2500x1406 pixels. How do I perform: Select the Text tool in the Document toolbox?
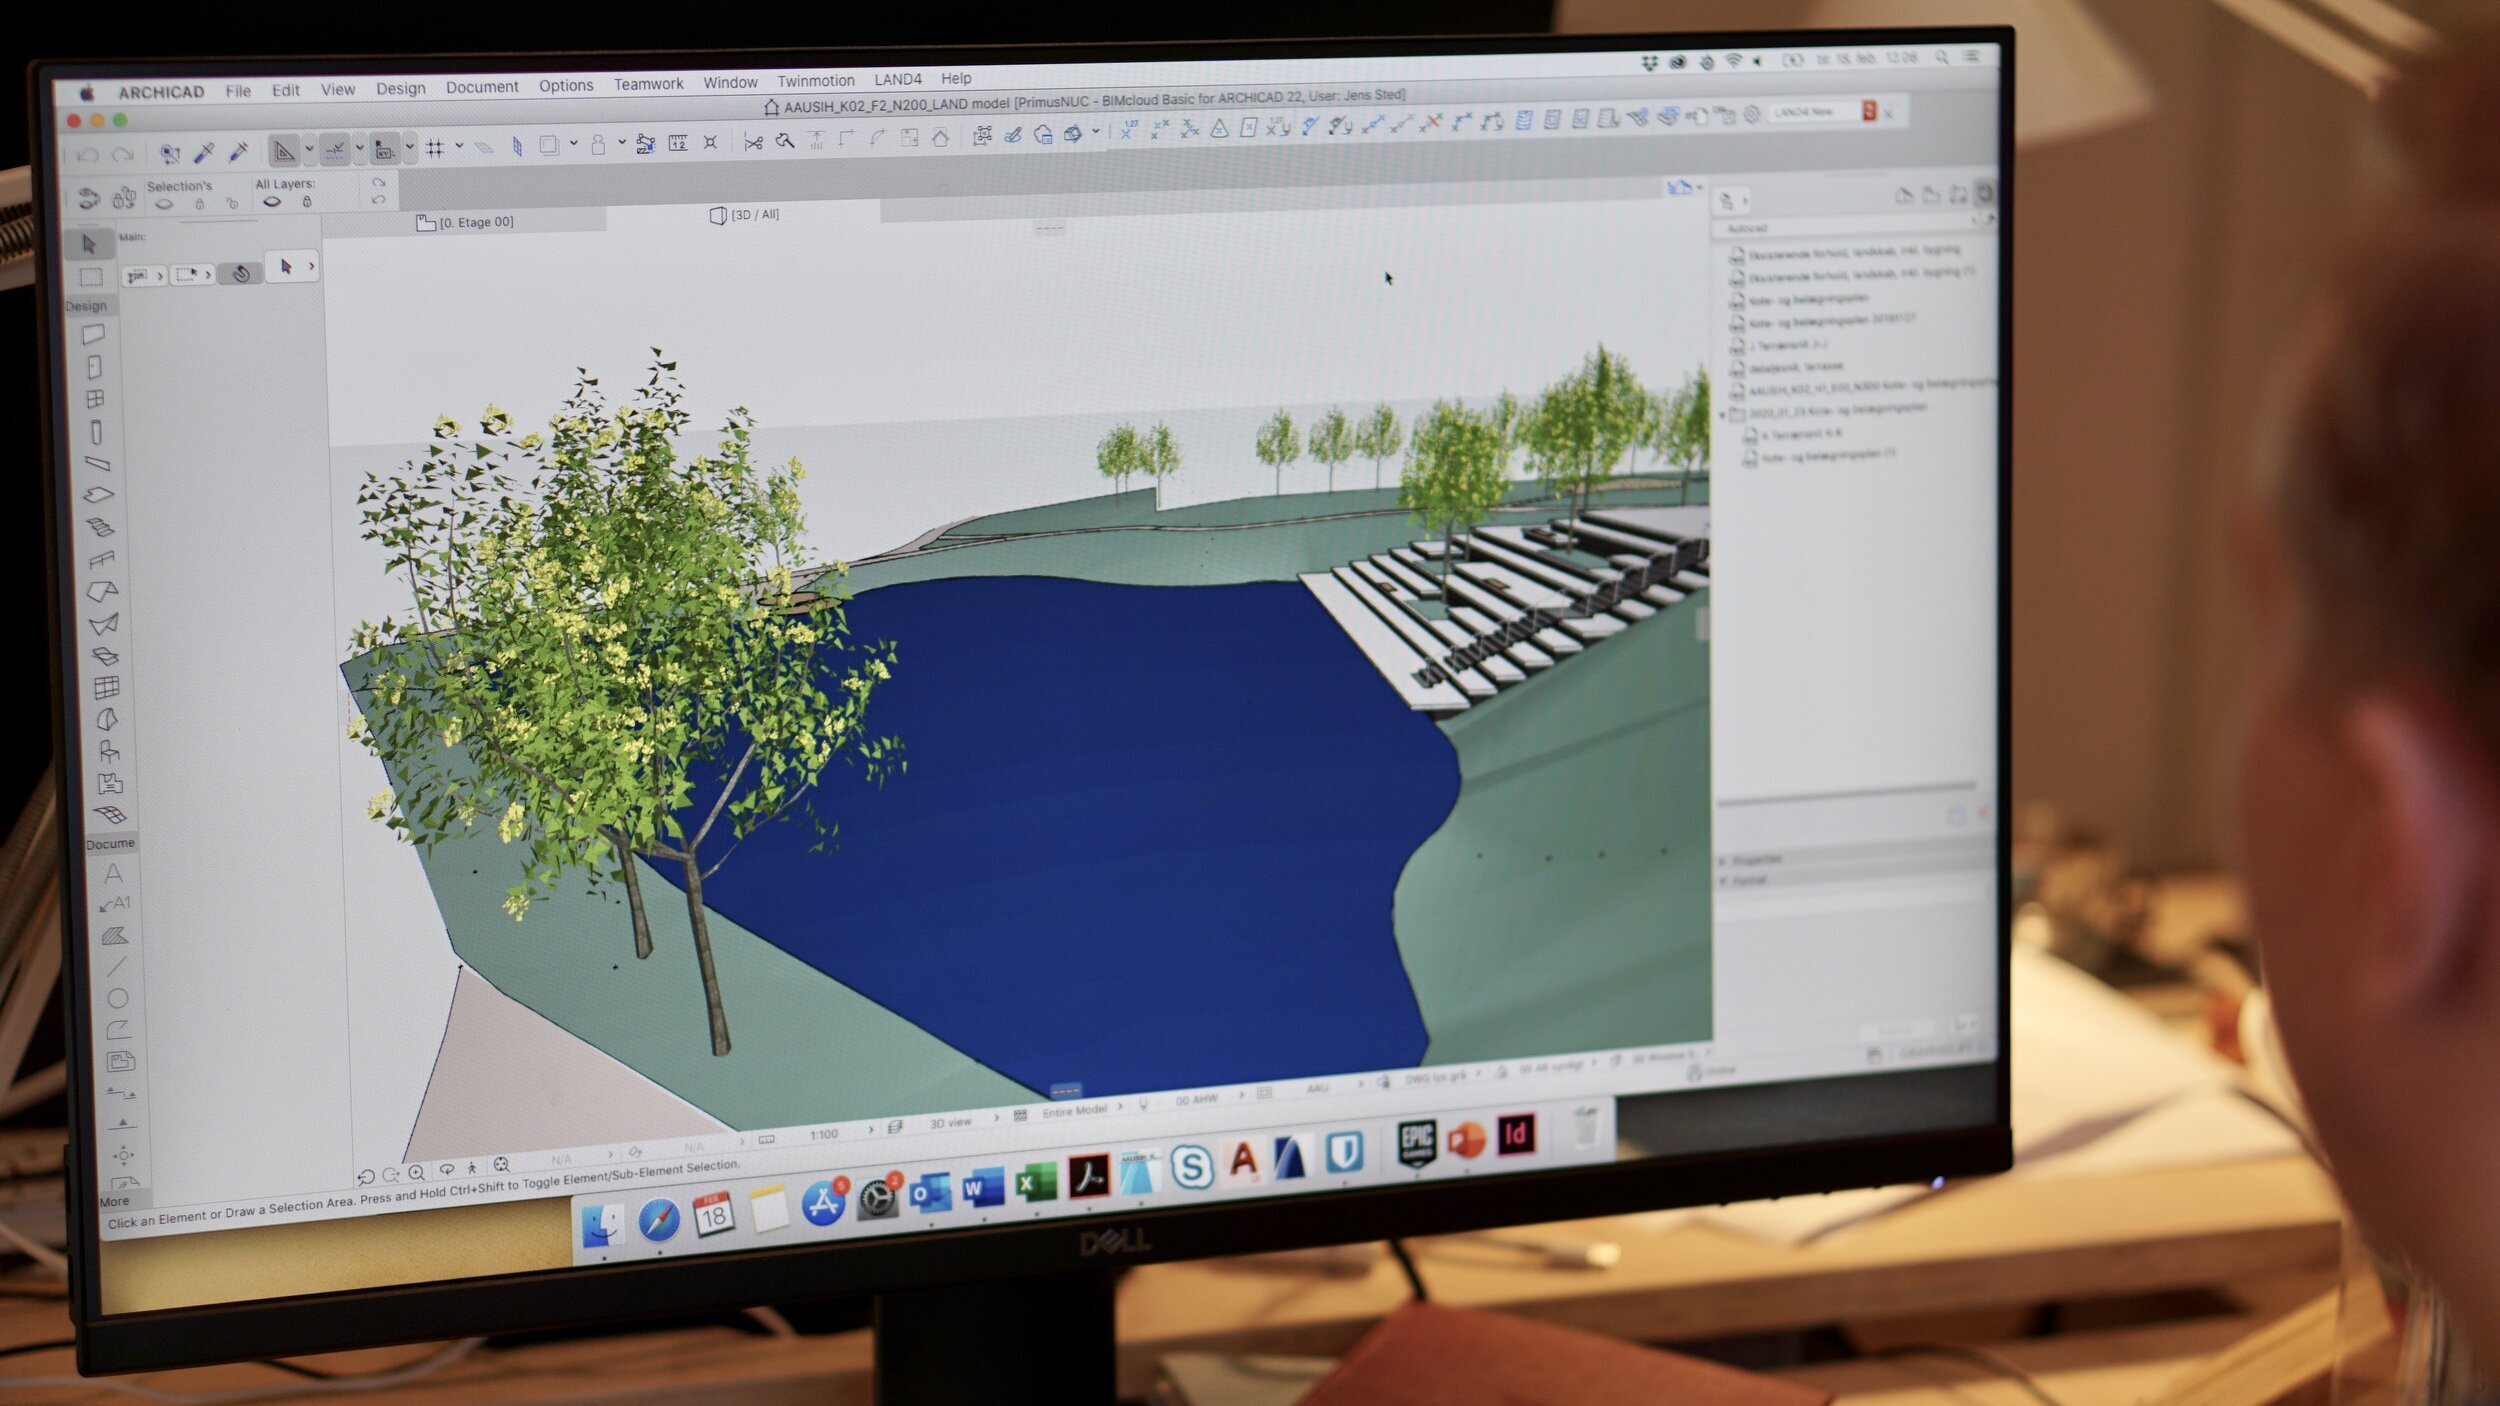pos(113,873)
